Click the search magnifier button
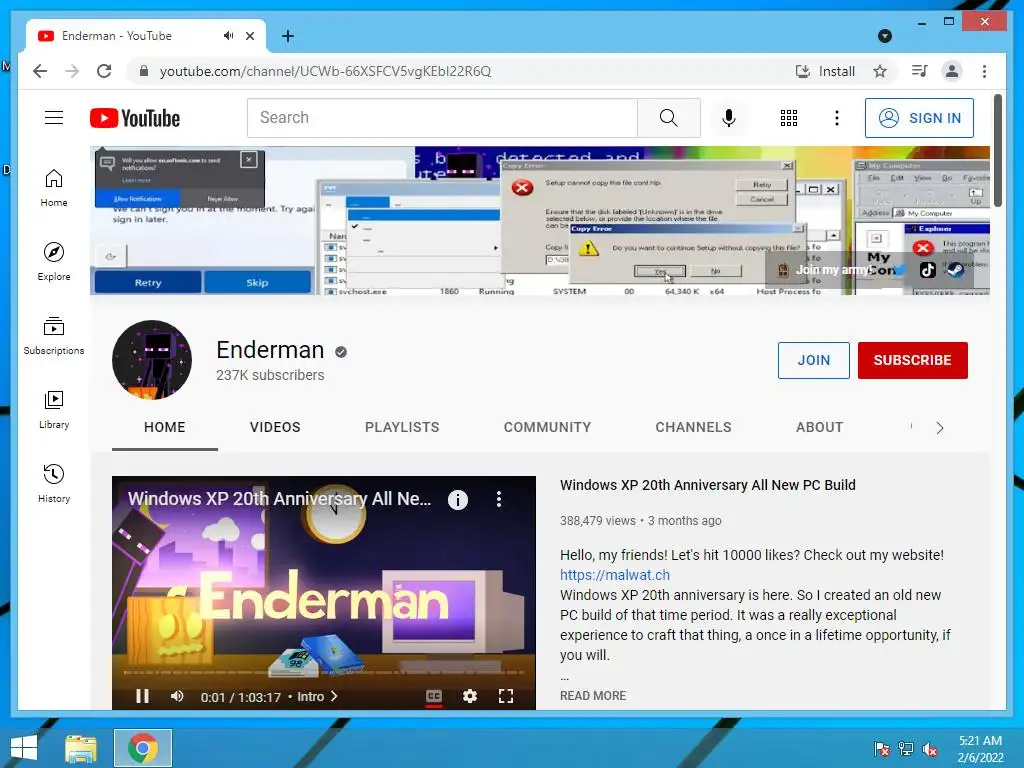Image resolution: width=1024 pixels, height=768 pixels. 668,118
